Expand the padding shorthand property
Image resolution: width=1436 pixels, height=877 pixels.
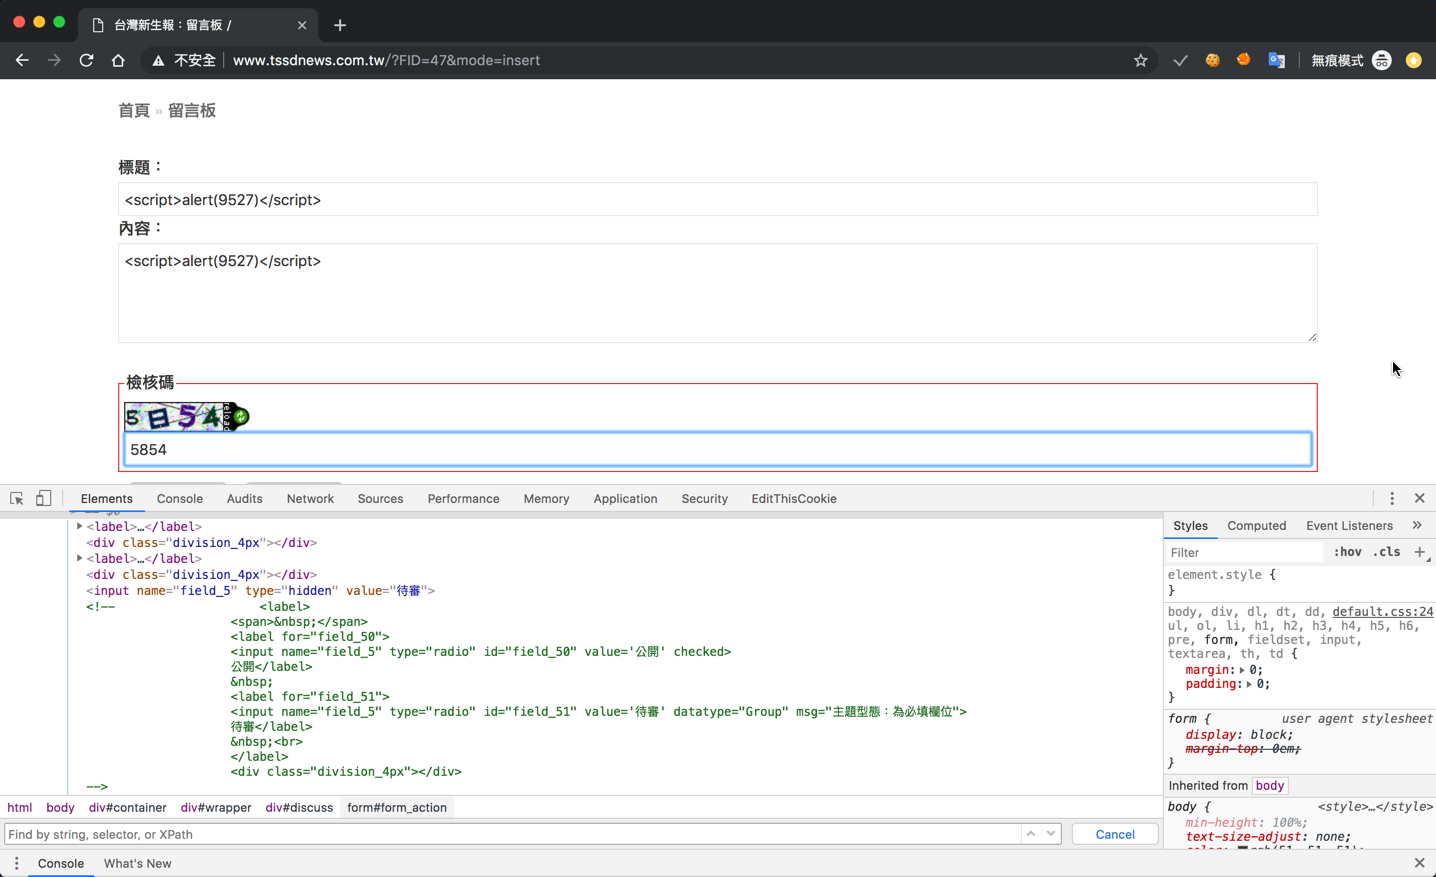(1249, 684)
